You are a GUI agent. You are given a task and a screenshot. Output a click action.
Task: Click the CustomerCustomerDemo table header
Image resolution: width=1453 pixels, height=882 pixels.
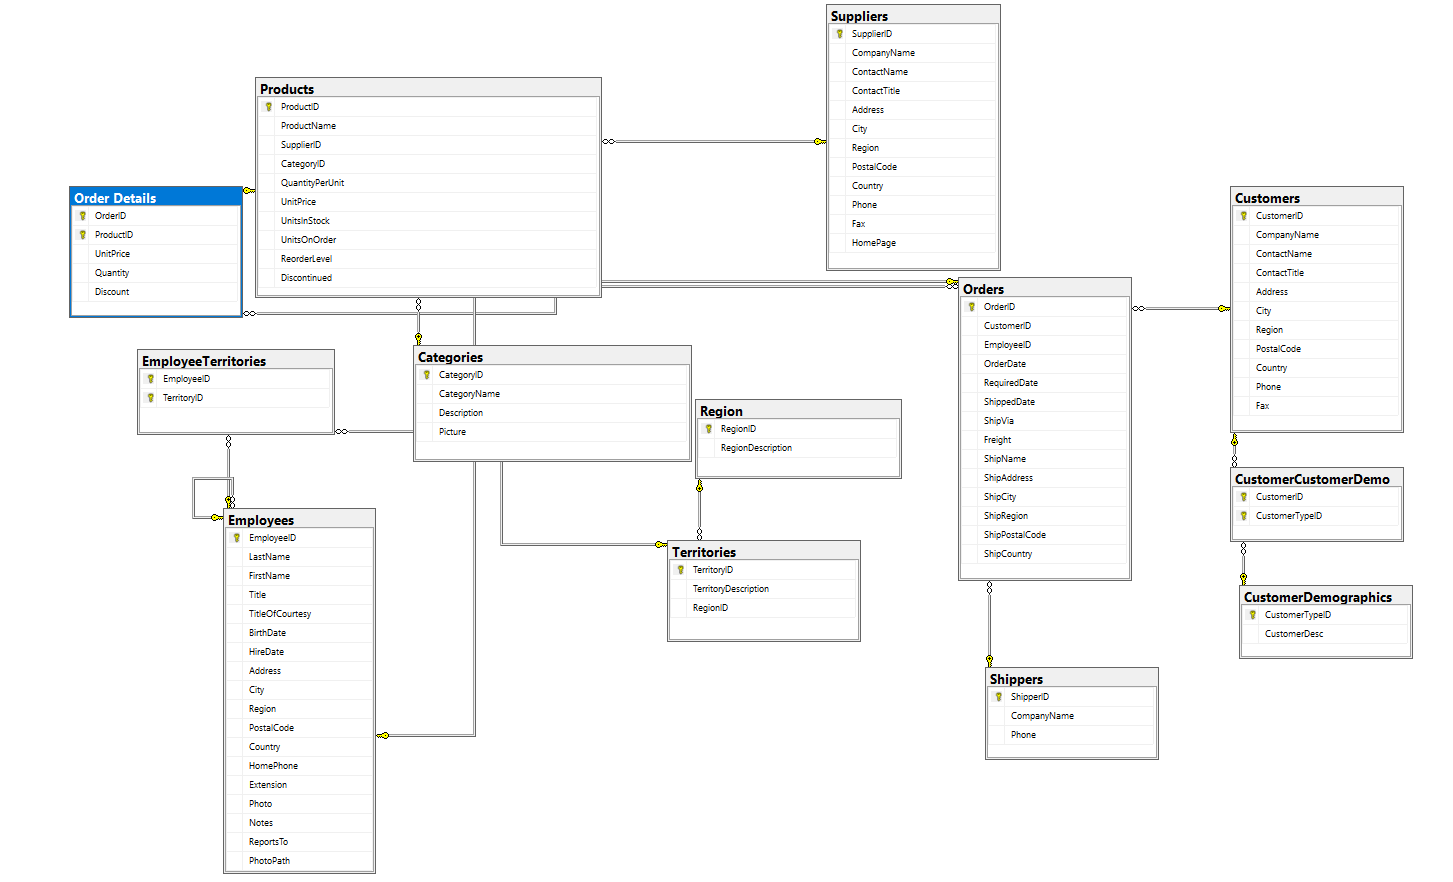[x=1315, y=479]
